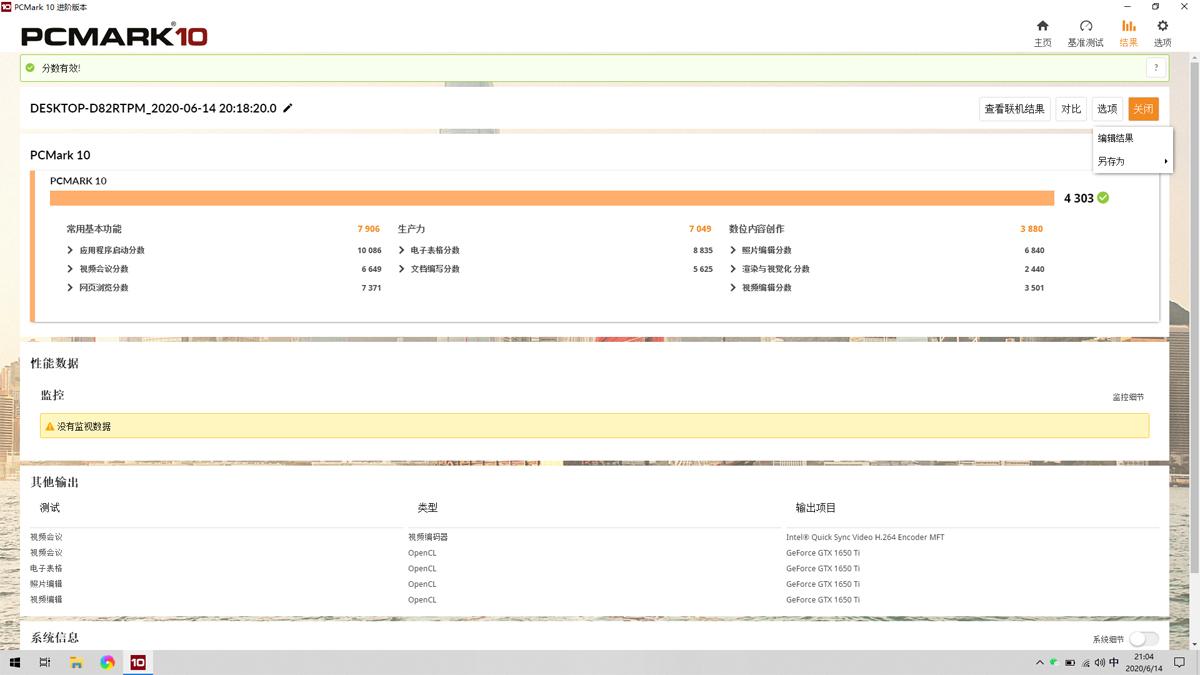1200x675 pixels.
Task: Open the 另存为 submenu arrow
Action: coord(1165,162)
